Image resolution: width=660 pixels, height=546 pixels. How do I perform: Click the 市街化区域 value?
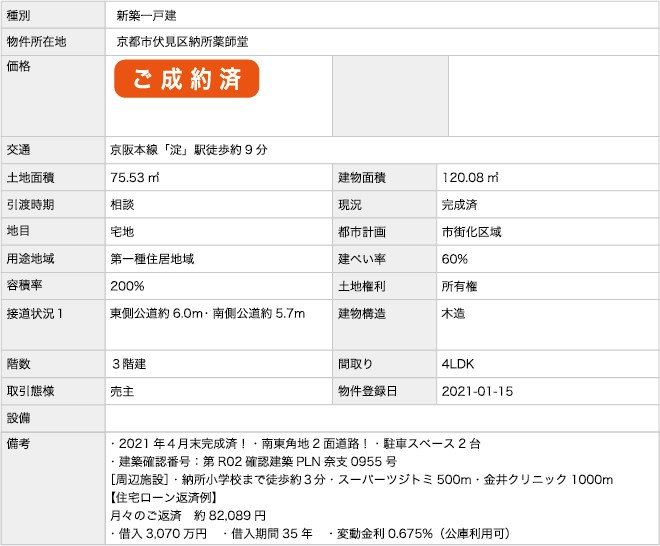click(471, 232)
